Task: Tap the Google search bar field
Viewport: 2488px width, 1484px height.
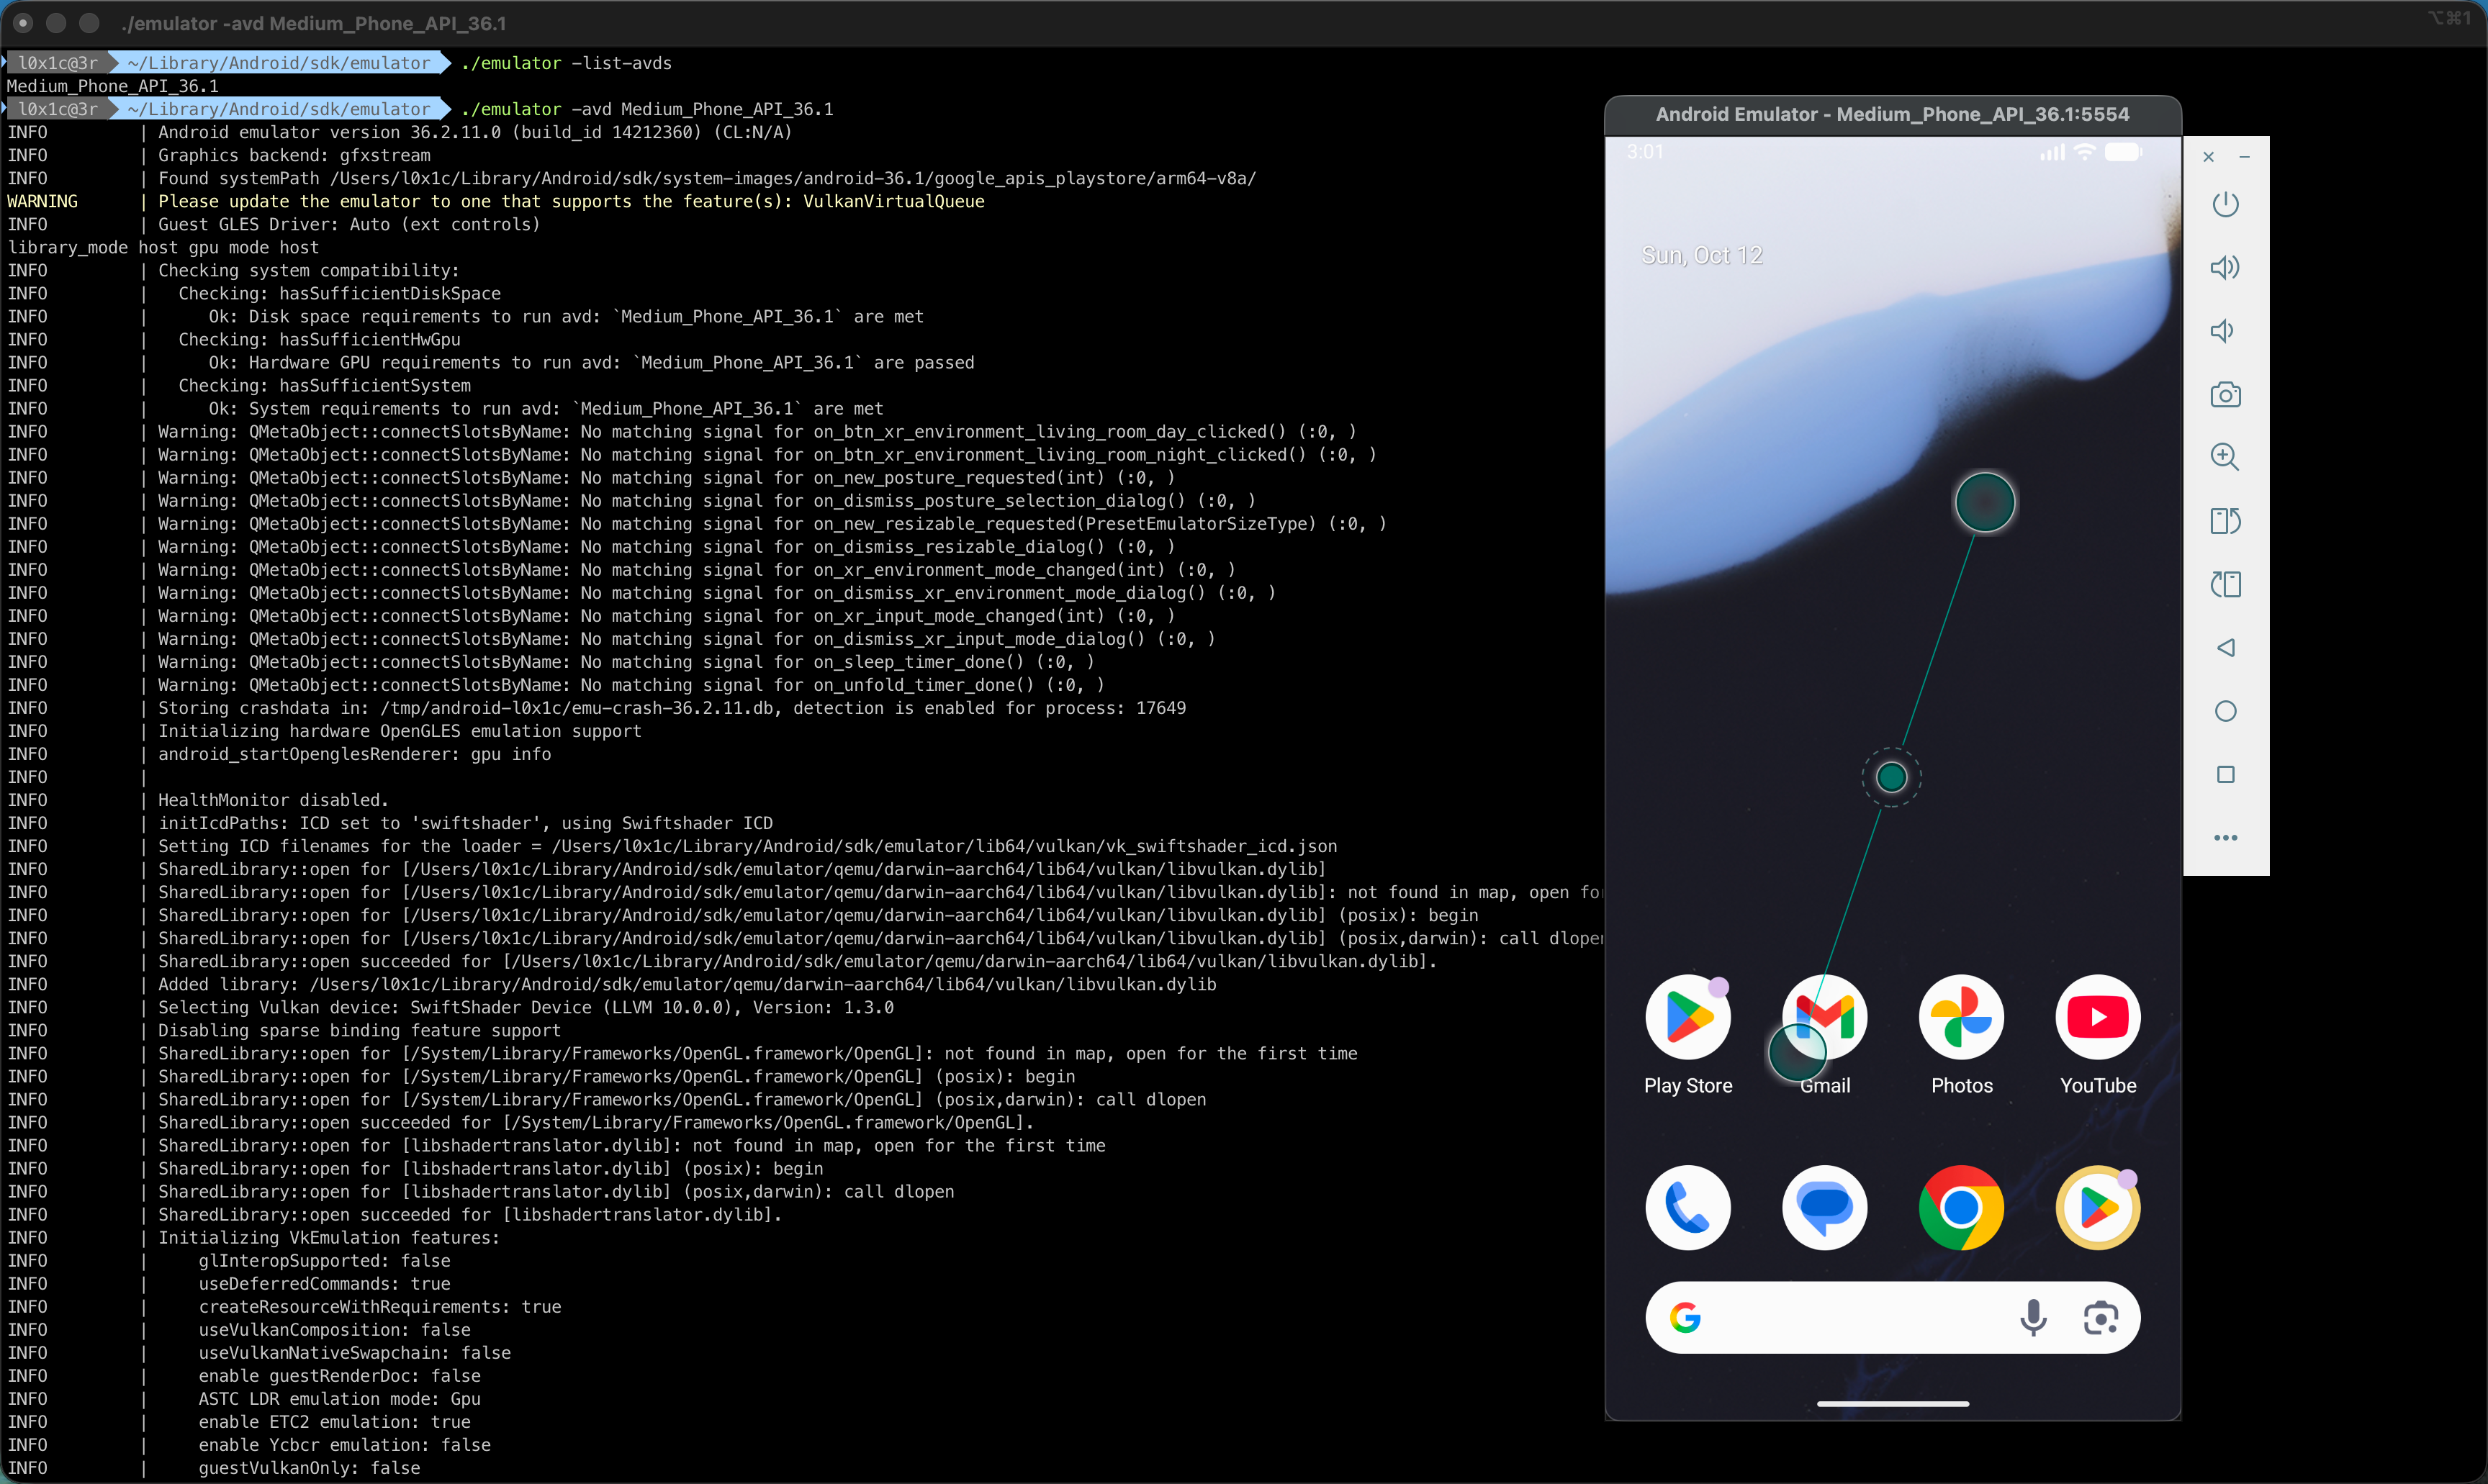Action: coord(1850,1318)
